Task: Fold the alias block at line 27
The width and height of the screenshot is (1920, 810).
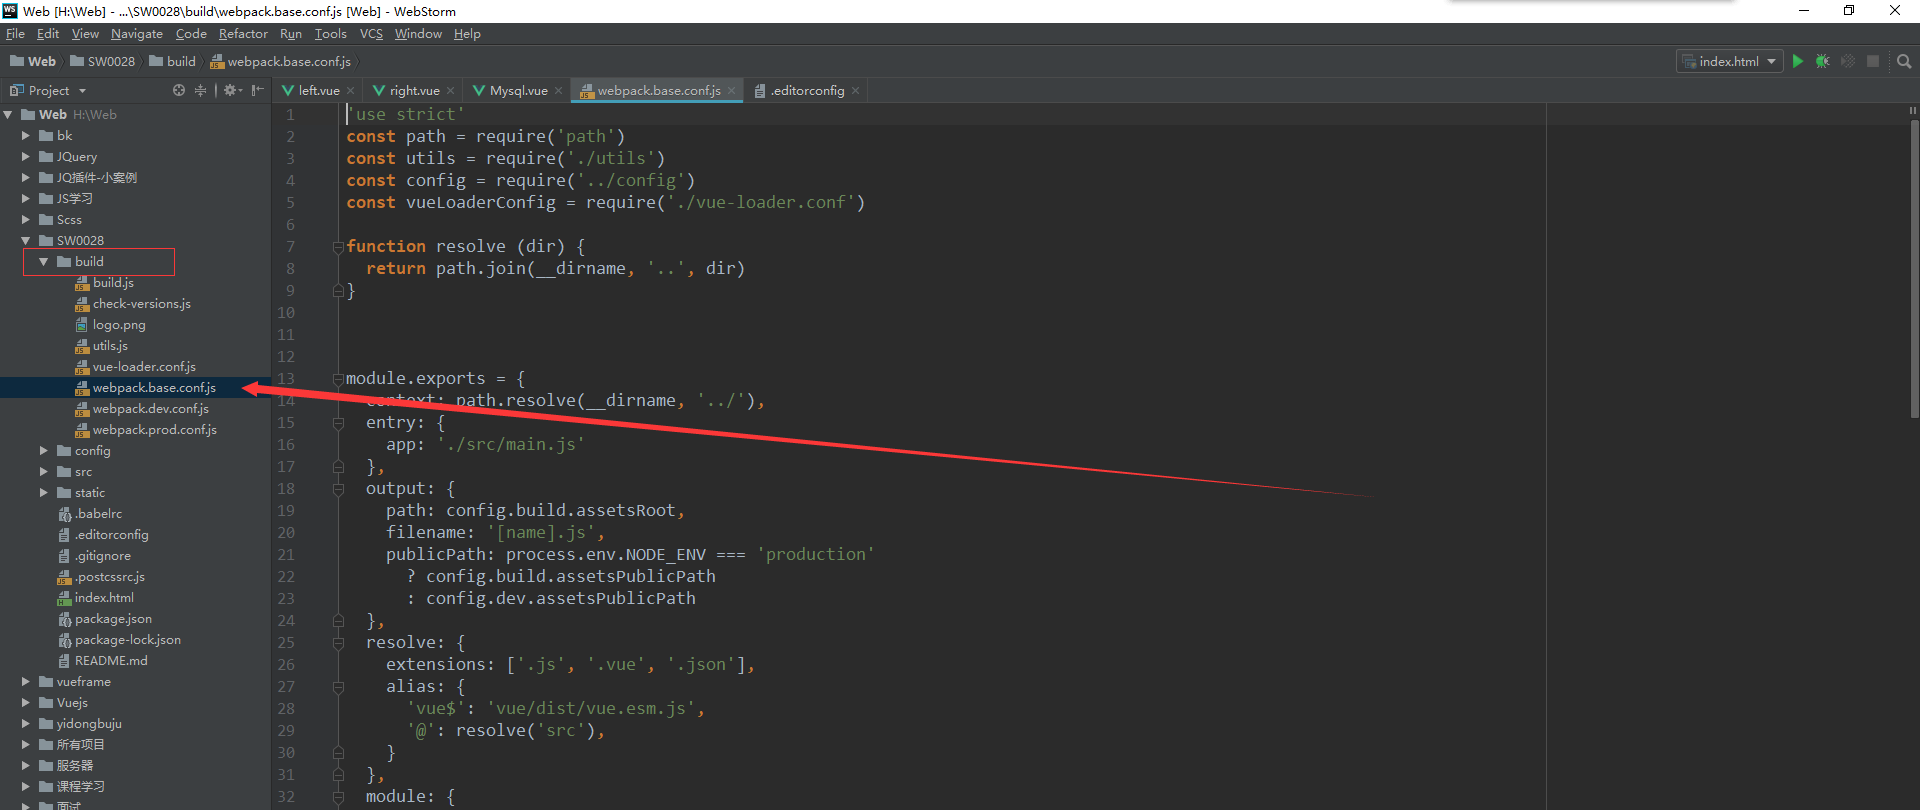Action: point(338,687)
